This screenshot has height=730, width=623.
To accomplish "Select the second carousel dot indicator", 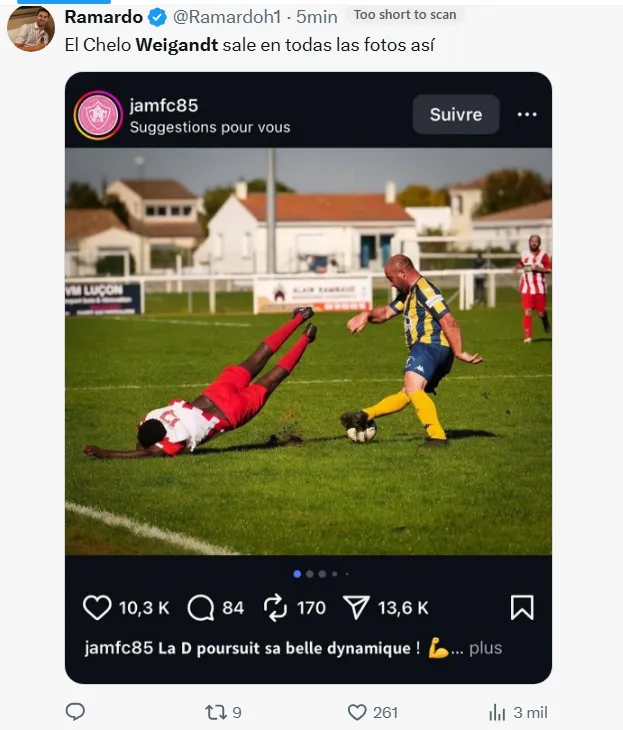I will (310, 574).
